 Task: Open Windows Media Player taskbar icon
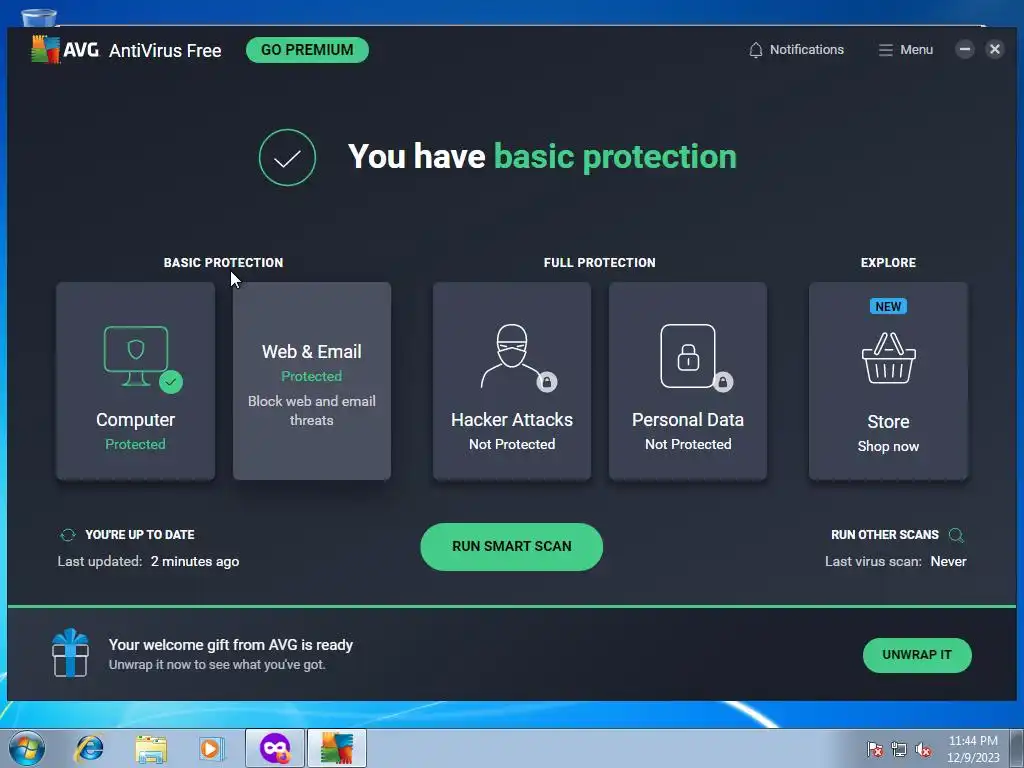tap(211, 748)
